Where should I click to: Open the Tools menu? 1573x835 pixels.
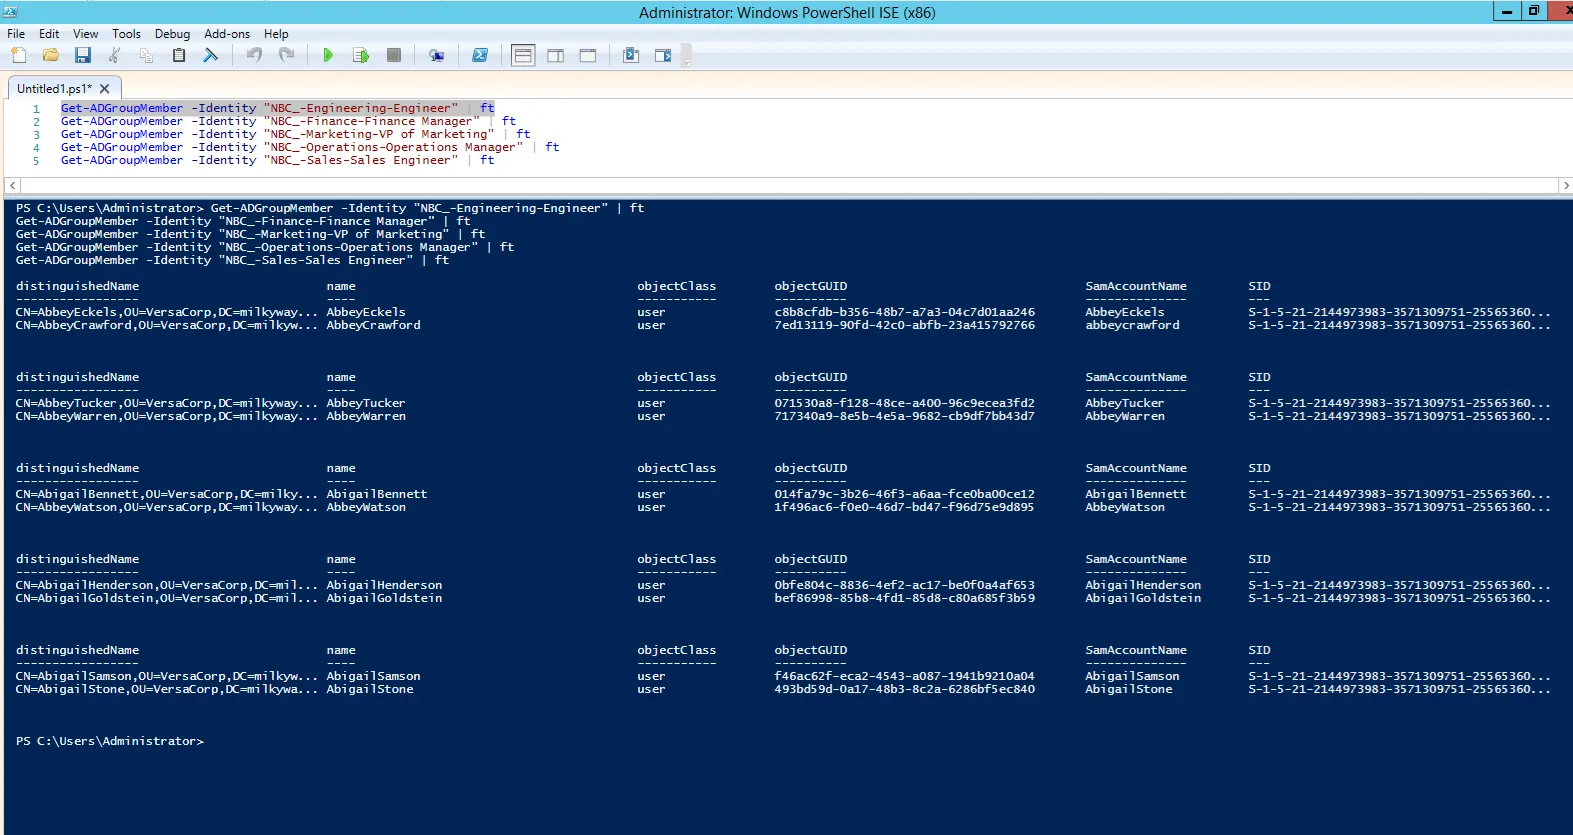(126, 34)
